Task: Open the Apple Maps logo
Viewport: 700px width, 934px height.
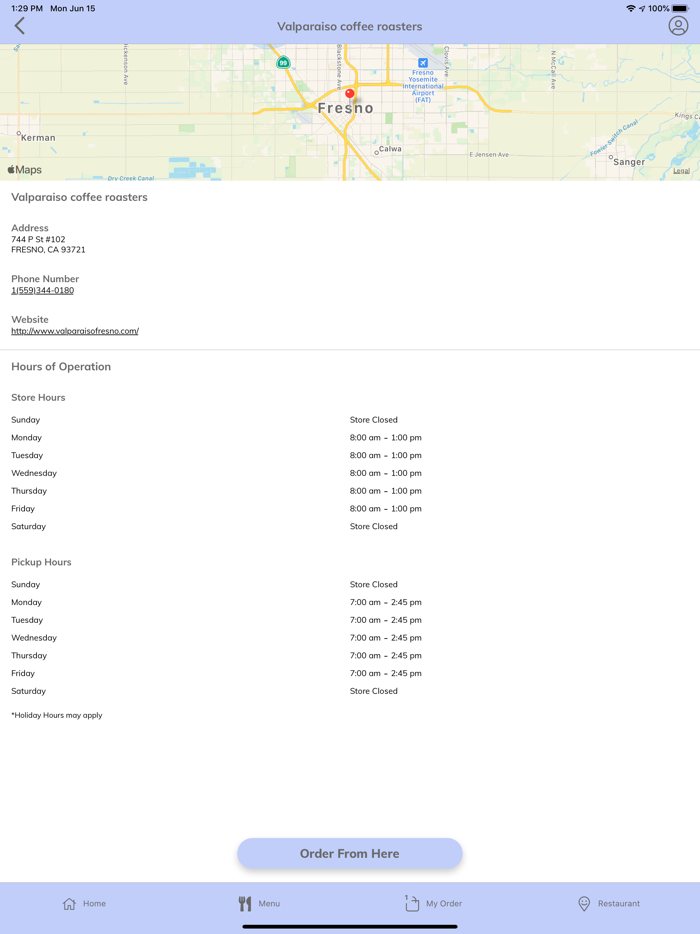Action: (x=24, y=170)
